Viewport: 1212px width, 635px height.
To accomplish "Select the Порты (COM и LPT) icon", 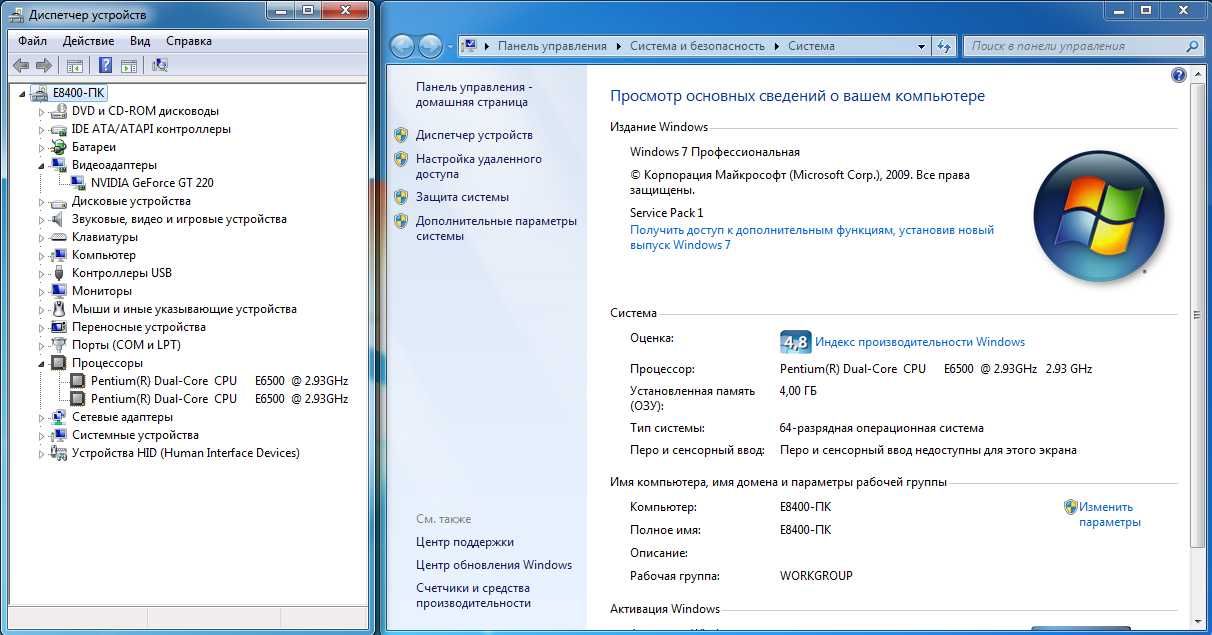I will click(x=59, y=345).
